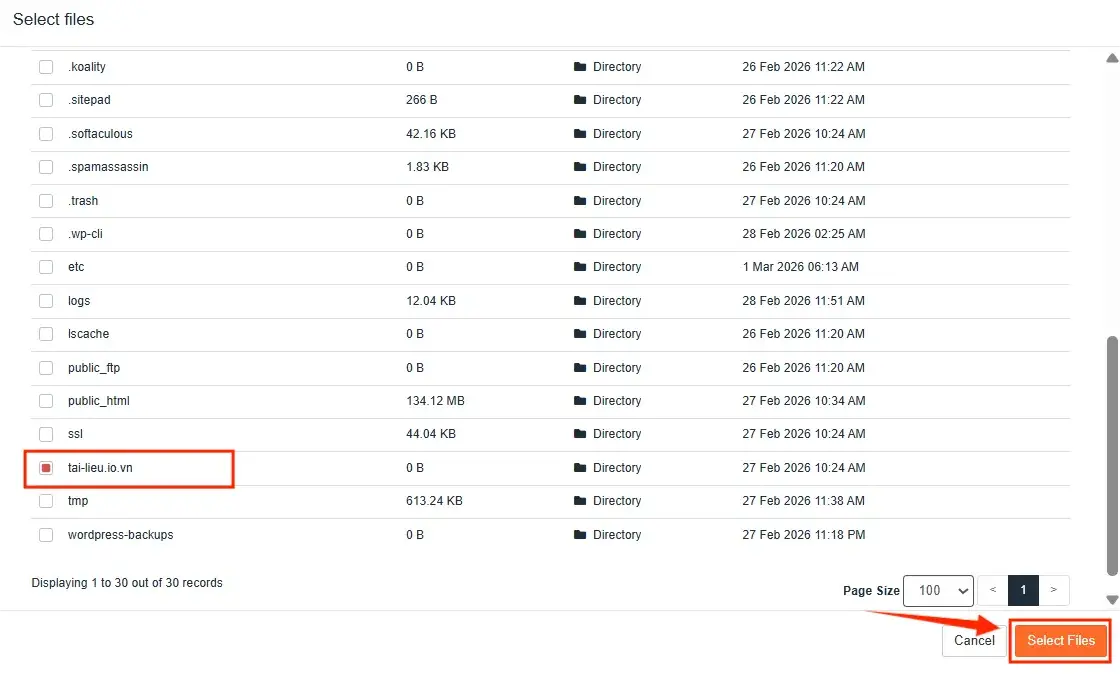
Task: Click the folder icon in the etc row
Action: pyautogui.click(x=579, y=267)
